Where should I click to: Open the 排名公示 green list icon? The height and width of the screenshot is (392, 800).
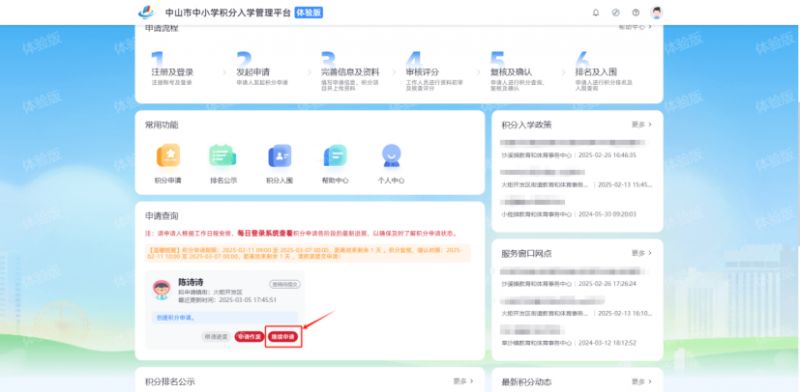pyautogui.click(x=223, y=156)
